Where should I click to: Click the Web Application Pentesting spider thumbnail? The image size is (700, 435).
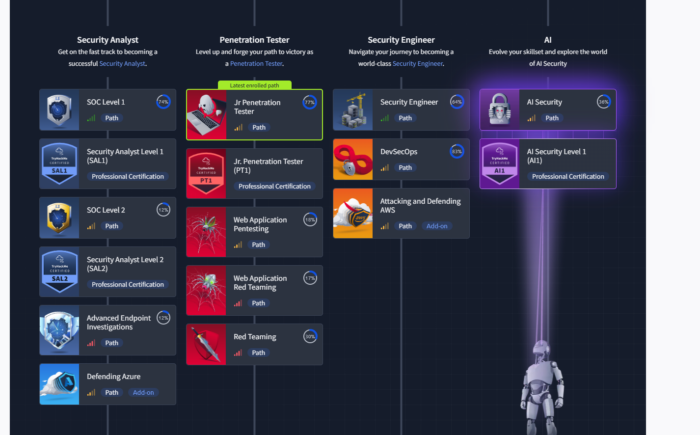[x=206, y=232]
